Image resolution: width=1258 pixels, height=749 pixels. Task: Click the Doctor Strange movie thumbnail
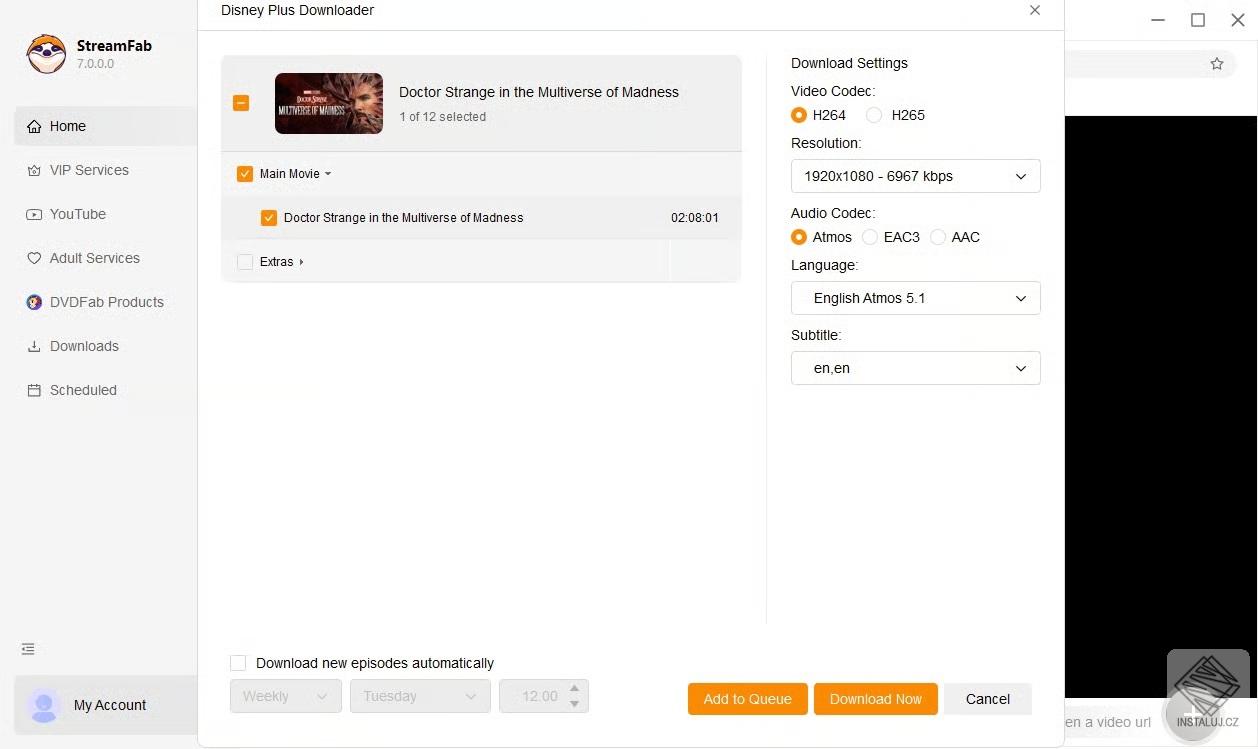pyautogui.click(x=328, y=103)
